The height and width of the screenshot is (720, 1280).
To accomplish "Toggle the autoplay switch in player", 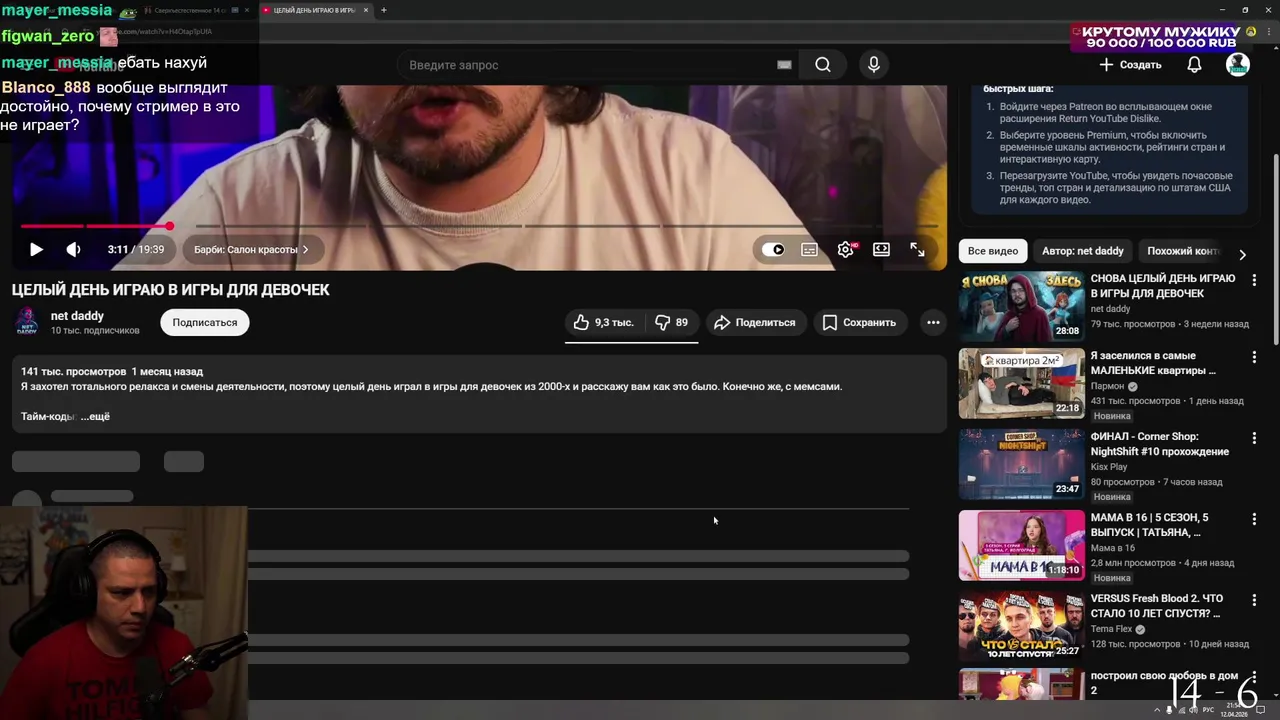I will tap(773, 249).
